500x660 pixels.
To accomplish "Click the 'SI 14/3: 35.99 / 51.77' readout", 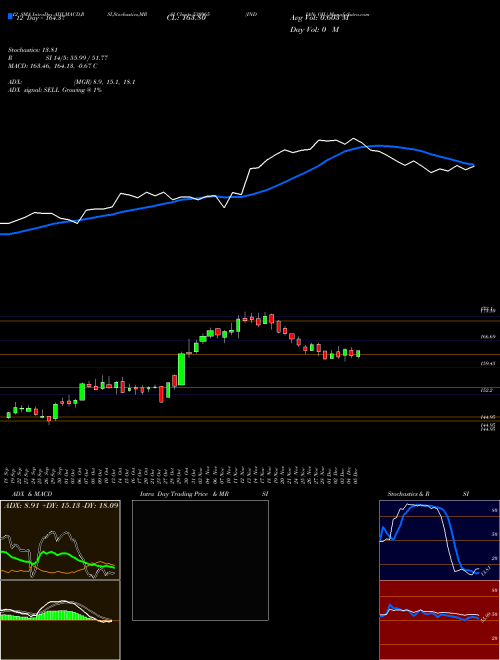I will [x=77, y=58].
